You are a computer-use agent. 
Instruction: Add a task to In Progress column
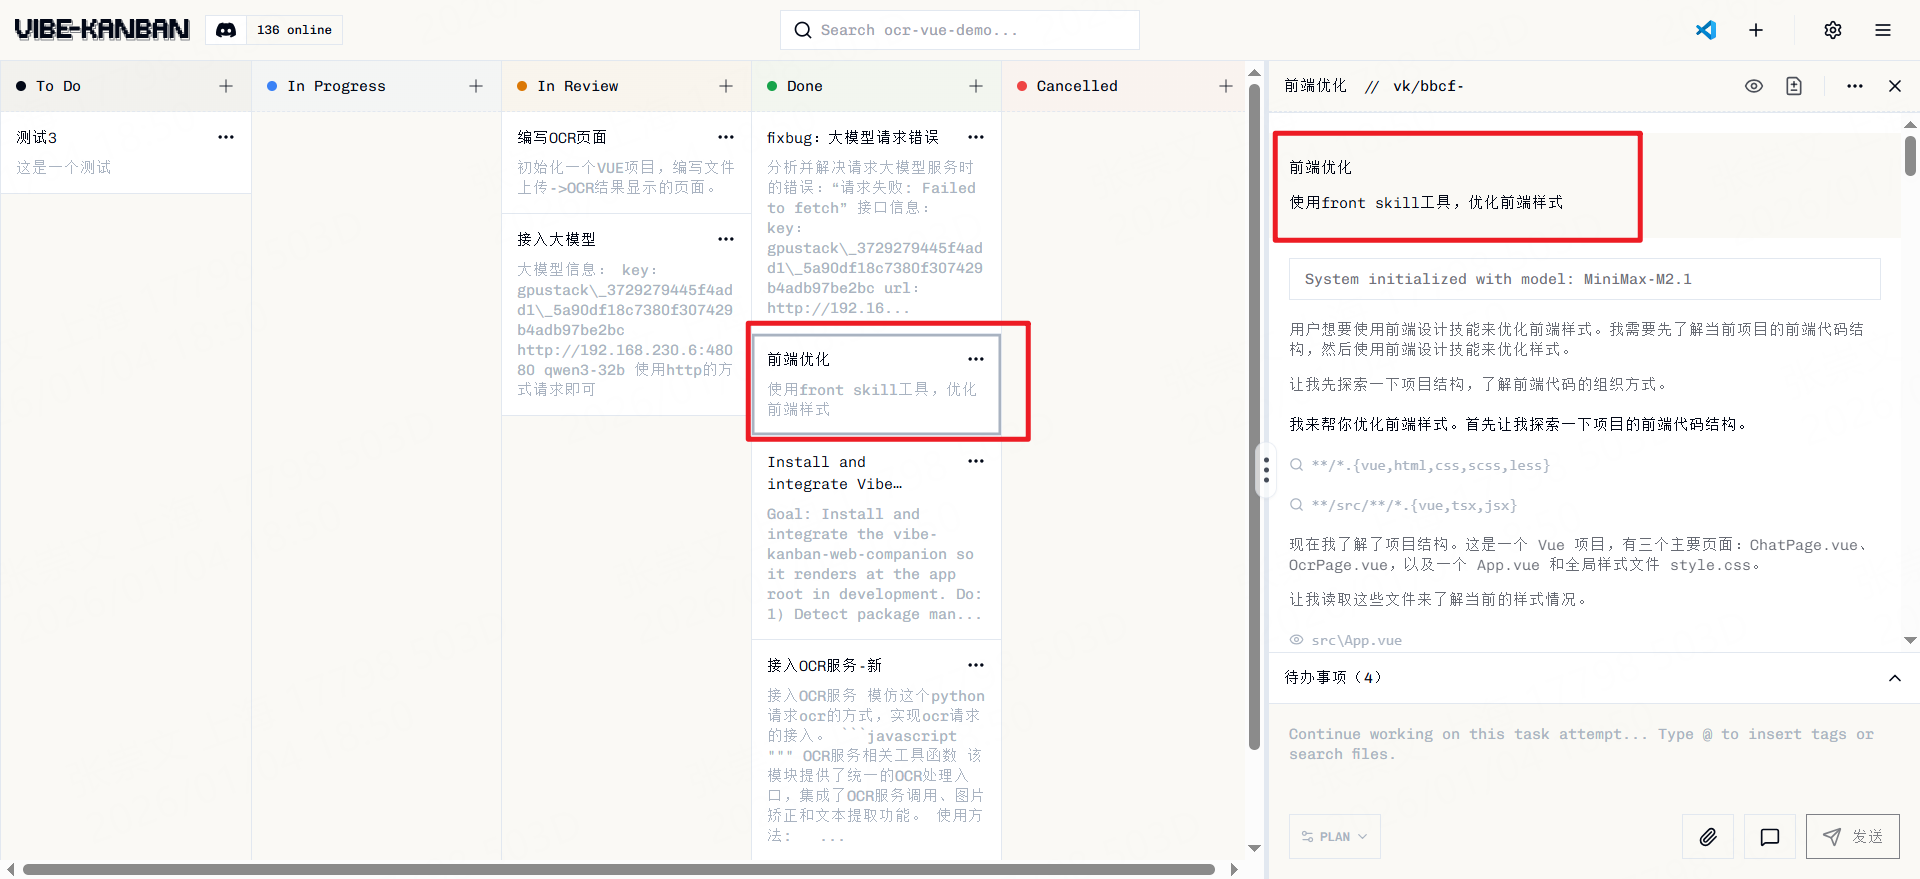476,86
